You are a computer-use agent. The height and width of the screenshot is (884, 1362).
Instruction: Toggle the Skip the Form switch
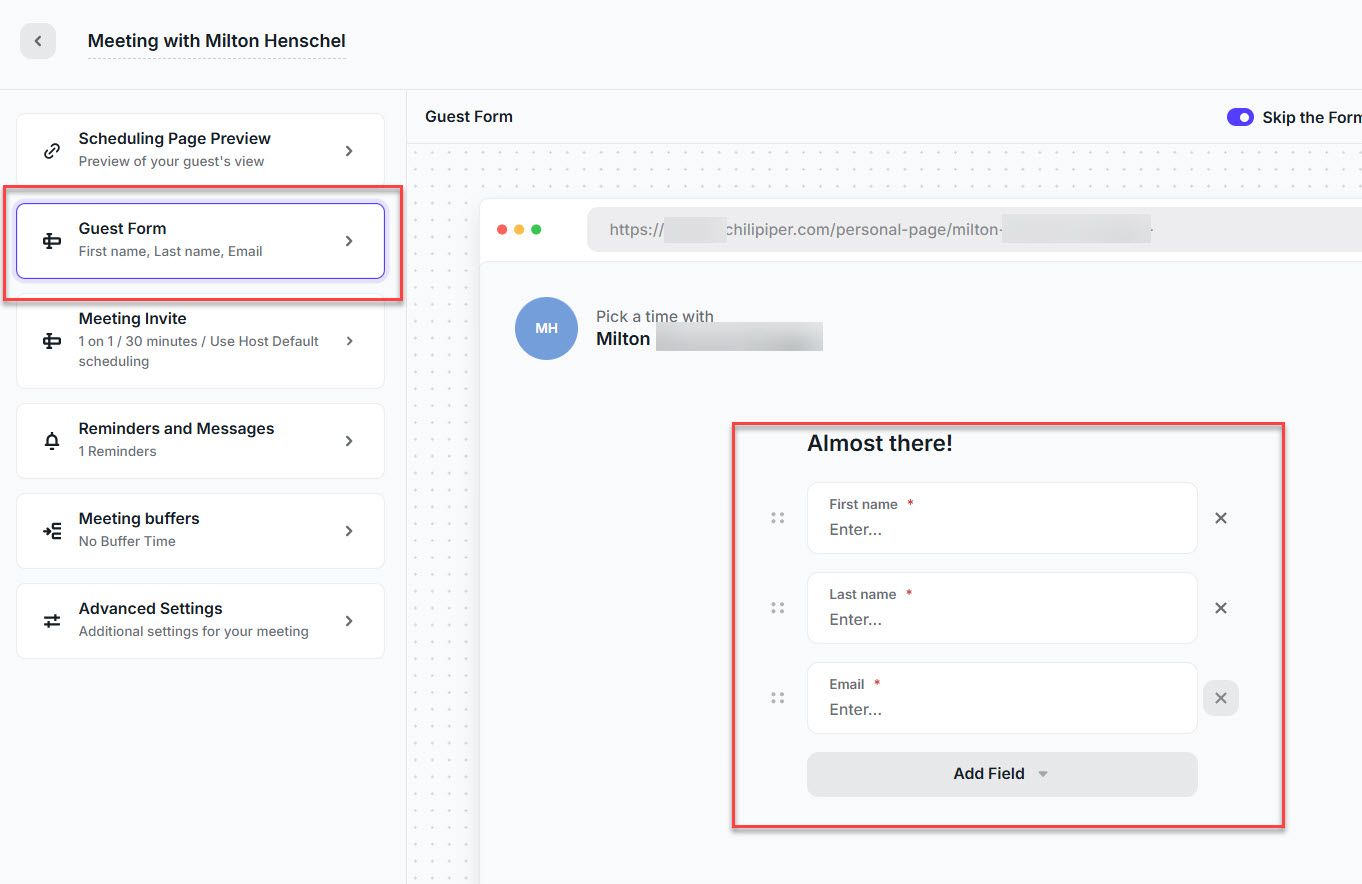(x=1240, y=117)
